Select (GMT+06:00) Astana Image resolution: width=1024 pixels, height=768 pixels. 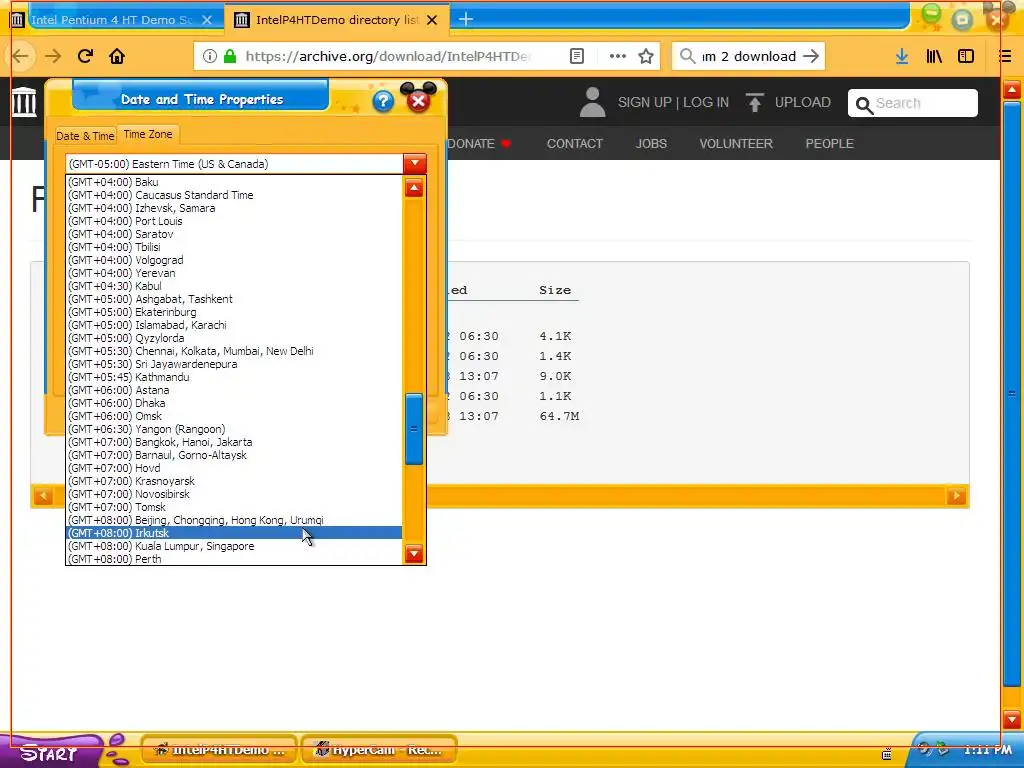click(x=234, y=390)
